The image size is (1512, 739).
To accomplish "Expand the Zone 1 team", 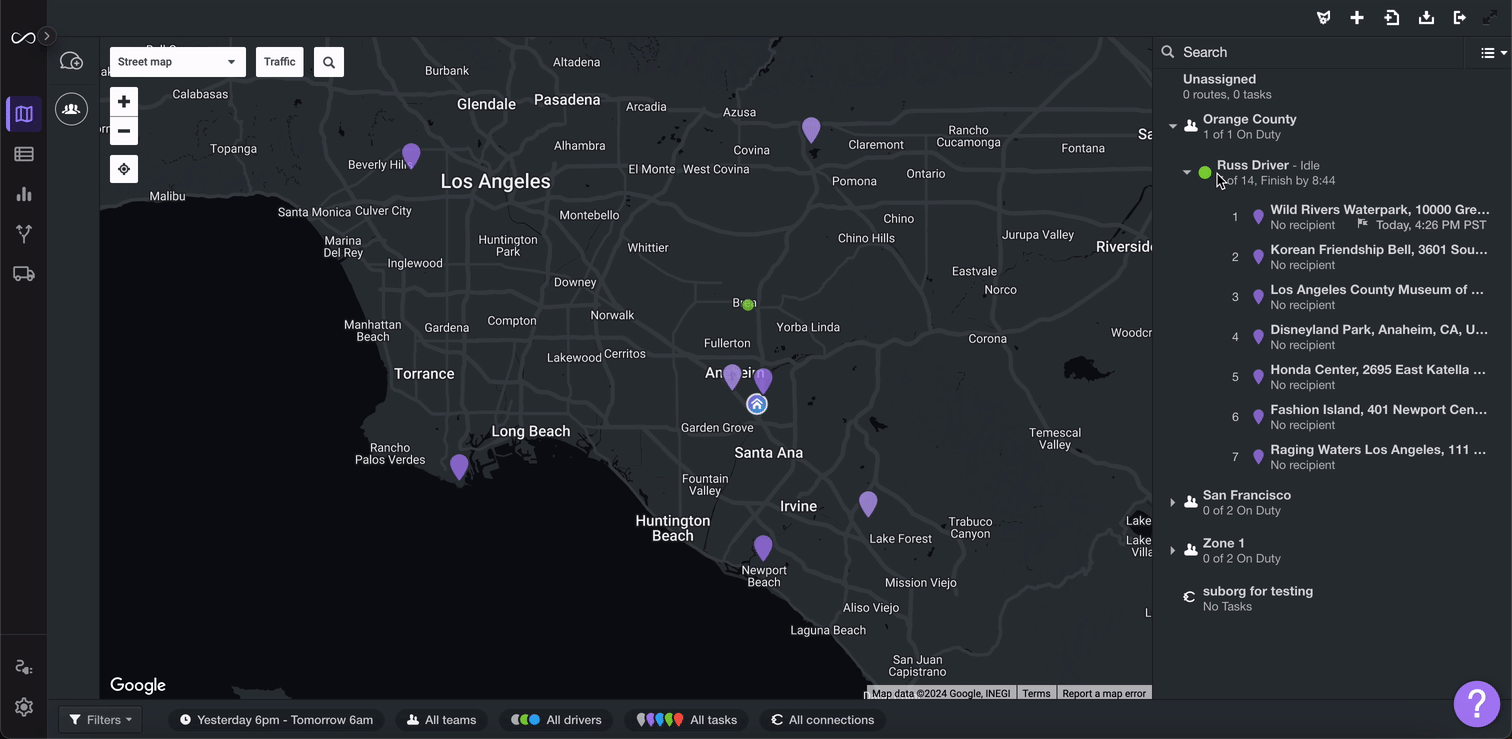I will tap(1173, 550).
